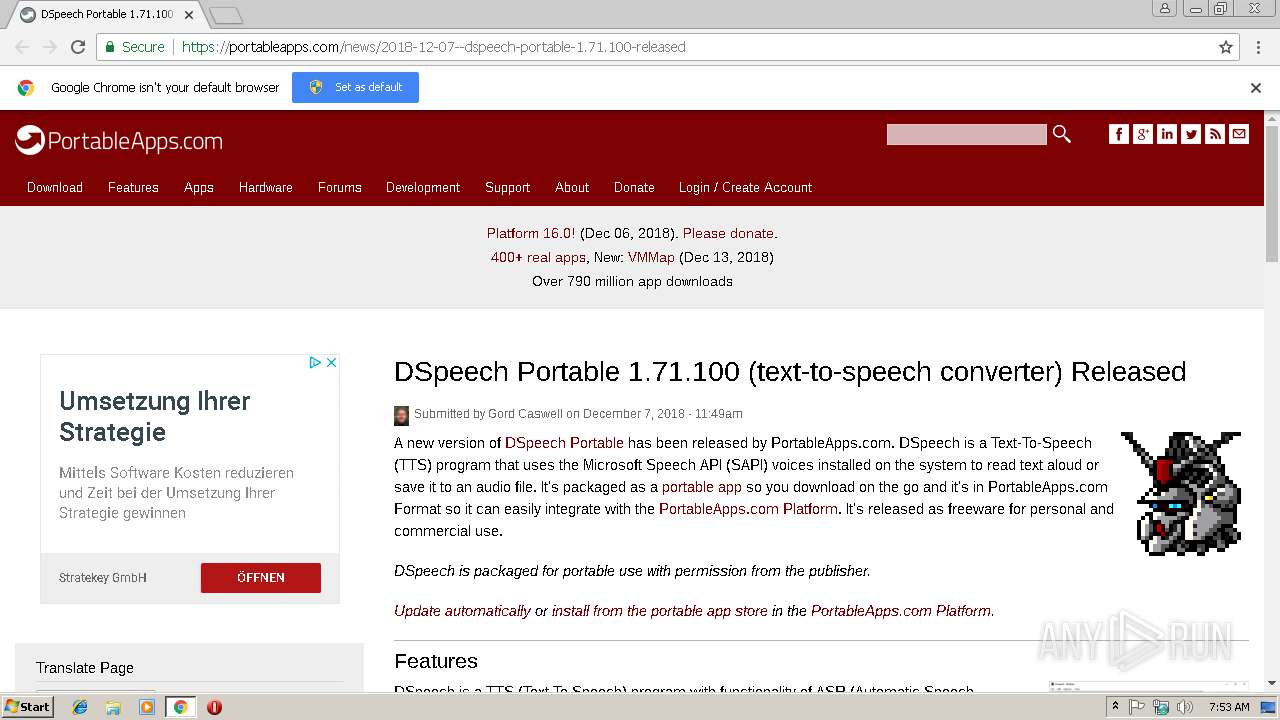The height and width of the screenshot is (720, 1280).
Task: Reload the page with refresh icon
Action: 78,47
